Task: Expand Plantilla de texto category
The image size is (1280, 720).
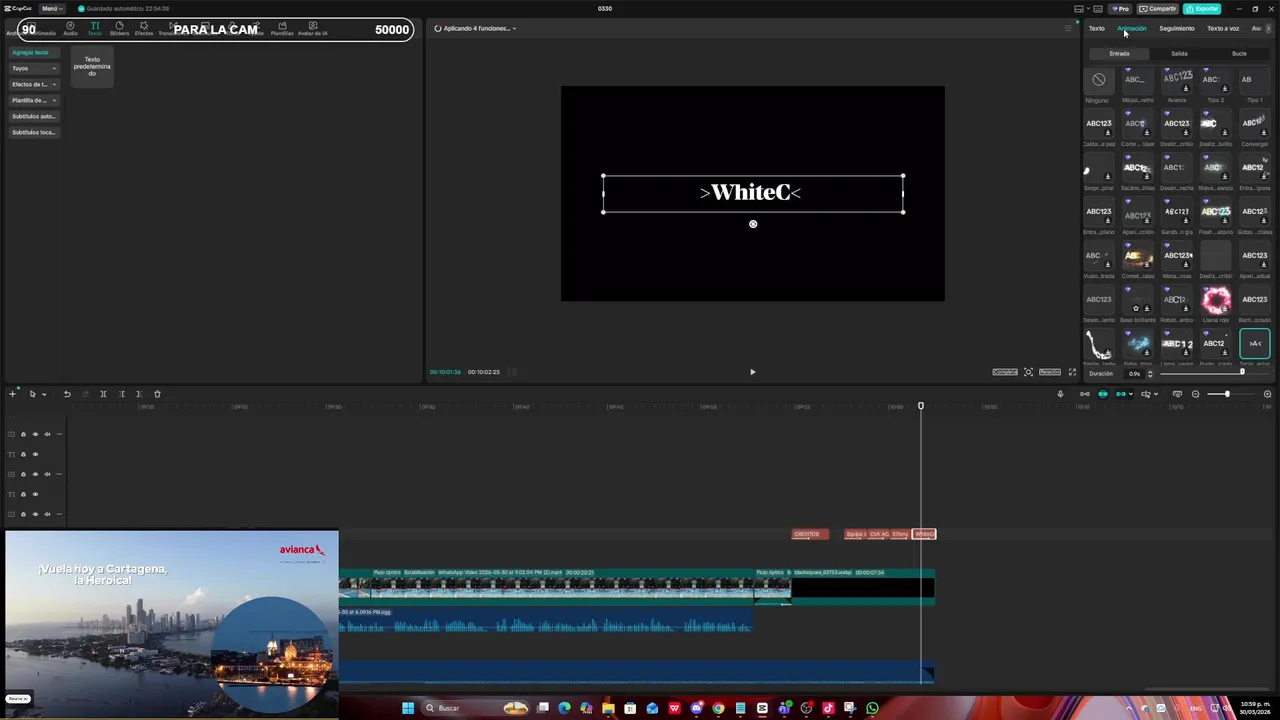Action: pyautogui.click(x=34, y=100)
